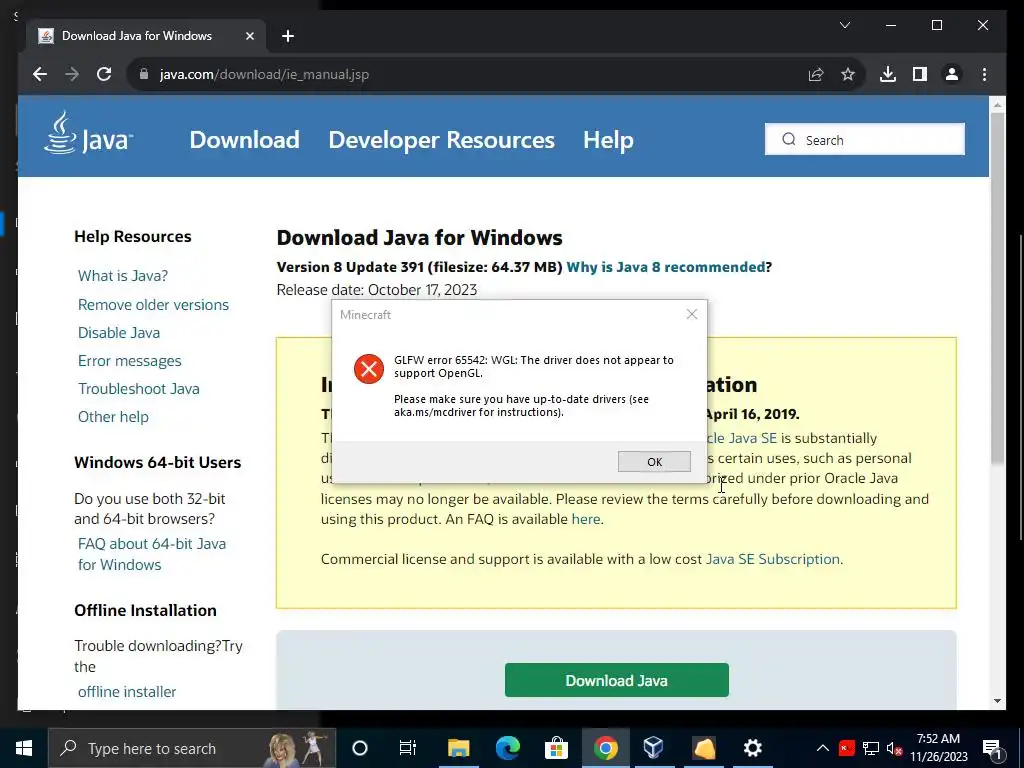This screenshot has height=768, width=1024.
Task: Open Disable Java link
Action: 119,332
